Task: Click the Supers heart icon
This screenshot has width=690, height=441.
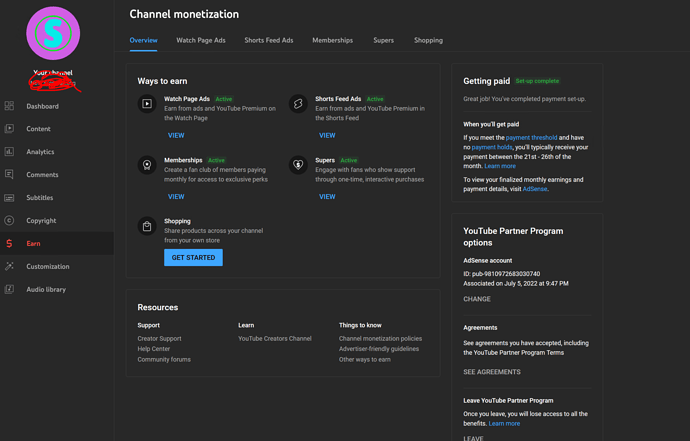Action: (x=298, y=165)
